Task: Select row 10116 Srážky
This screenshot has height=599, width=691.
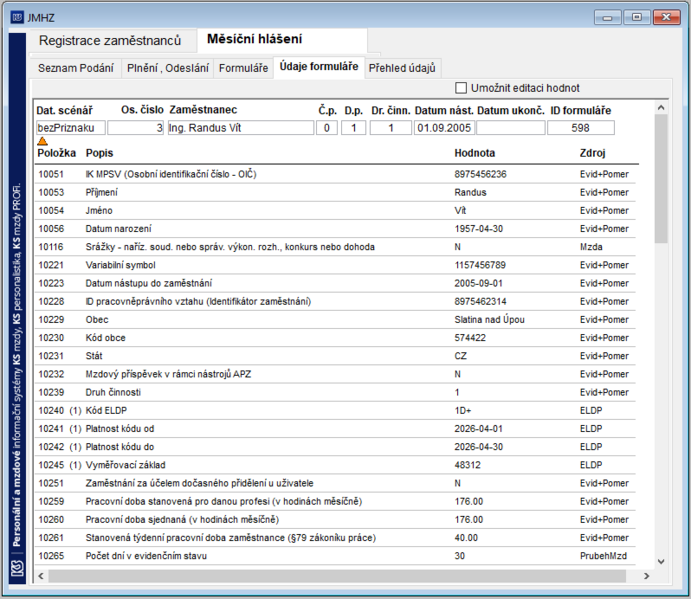Action: (335, 247)
